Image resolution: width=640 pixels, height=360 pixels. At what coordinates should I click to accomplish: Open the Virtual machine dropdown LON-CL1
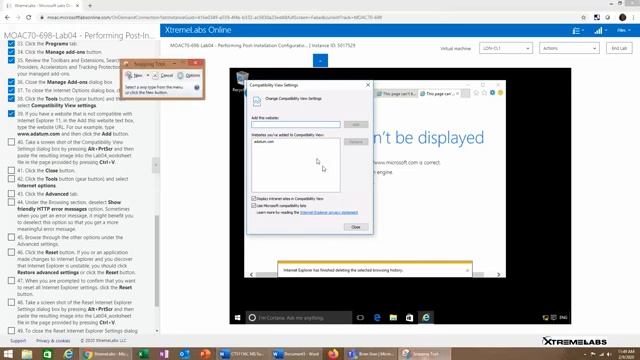coord(506,48)
